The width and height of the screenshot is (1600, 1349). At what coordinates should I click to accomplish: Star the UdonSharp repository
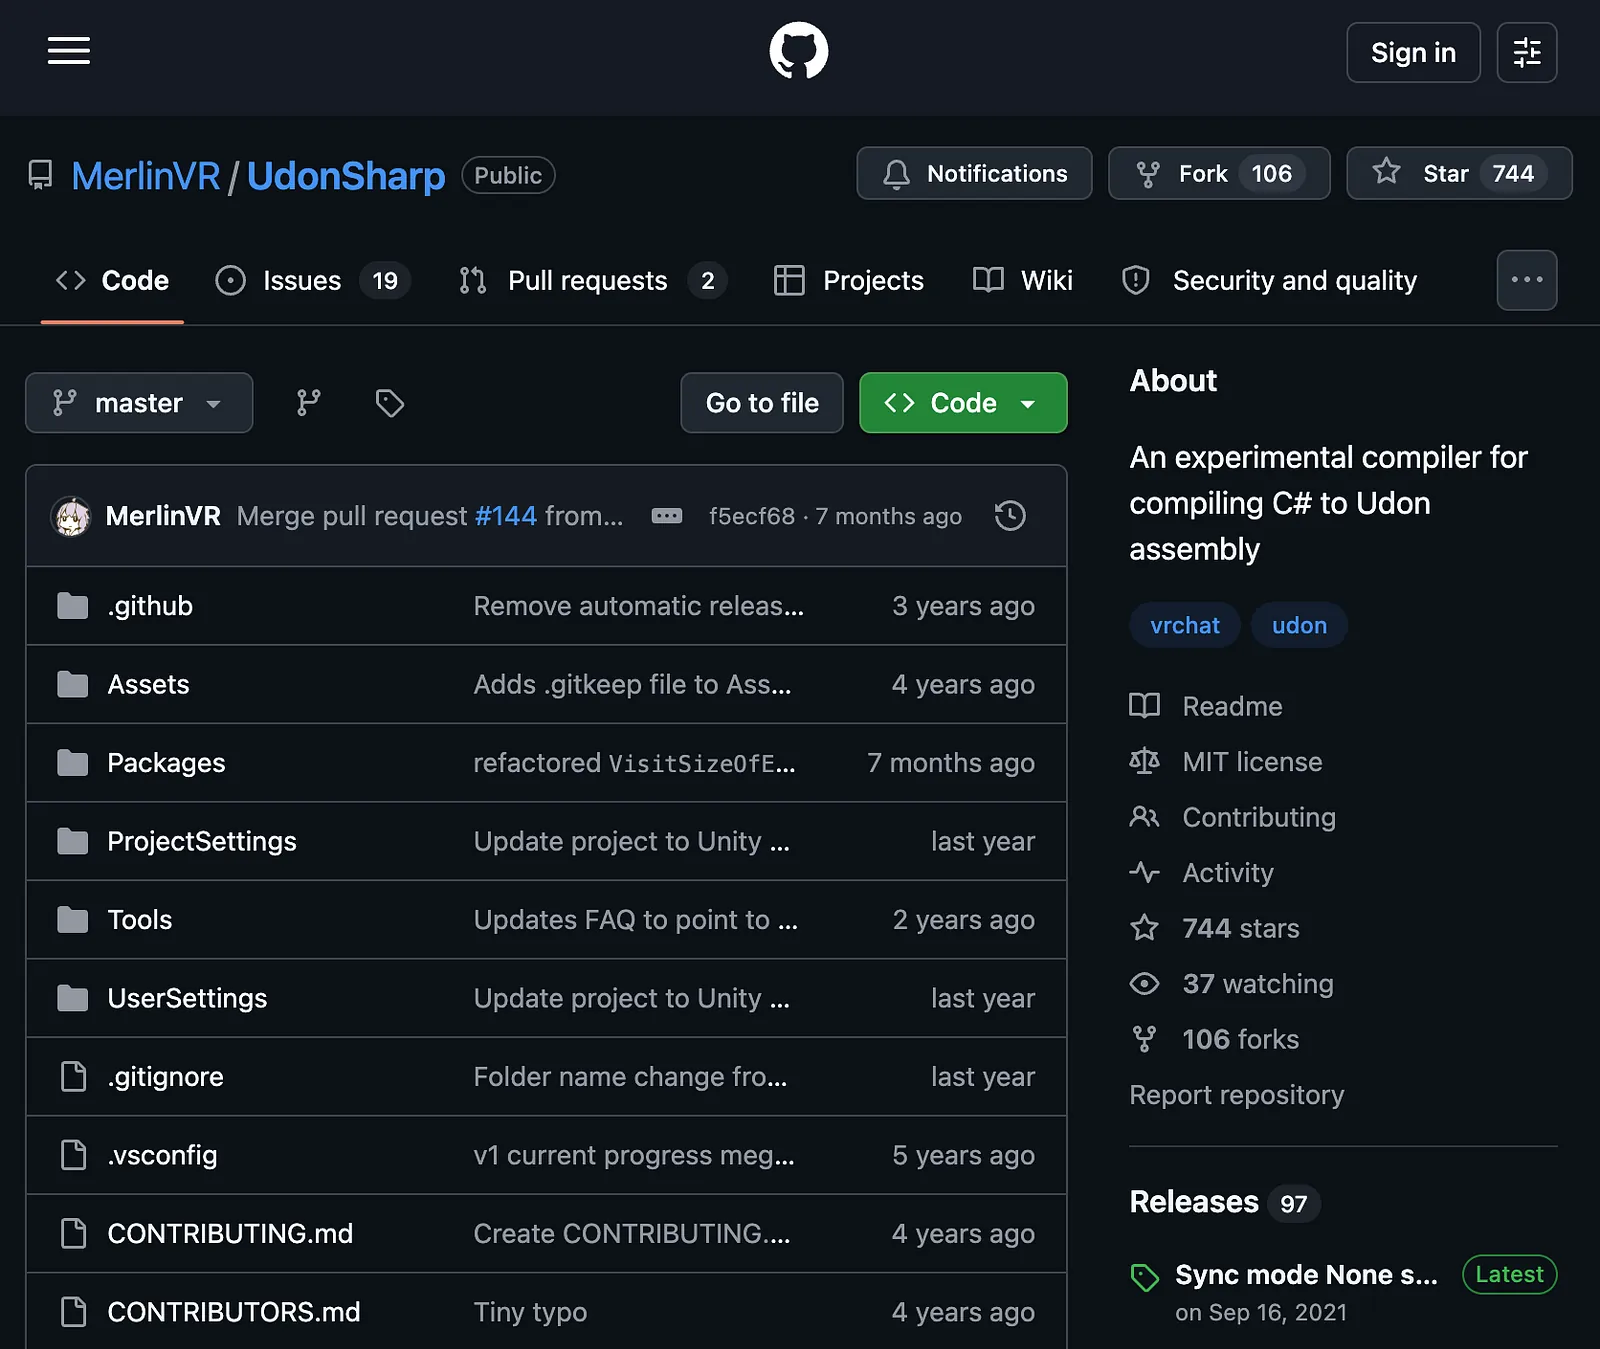[1459, 174]
